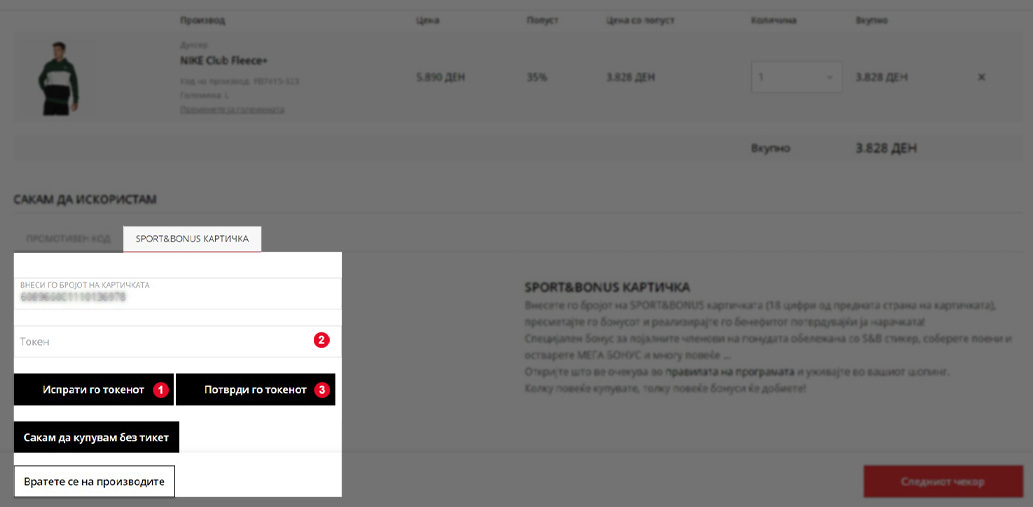
Task: Go back via Вратете се на производите
Action: pyautogui.click(x=94, y=481)
